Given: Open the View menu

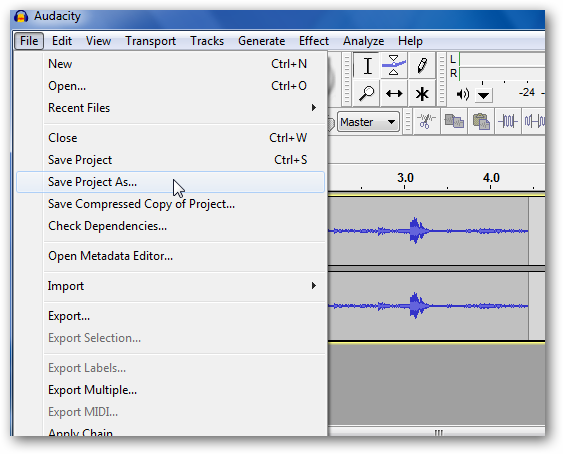Looking at the screenshot, I should click(98, 41).
